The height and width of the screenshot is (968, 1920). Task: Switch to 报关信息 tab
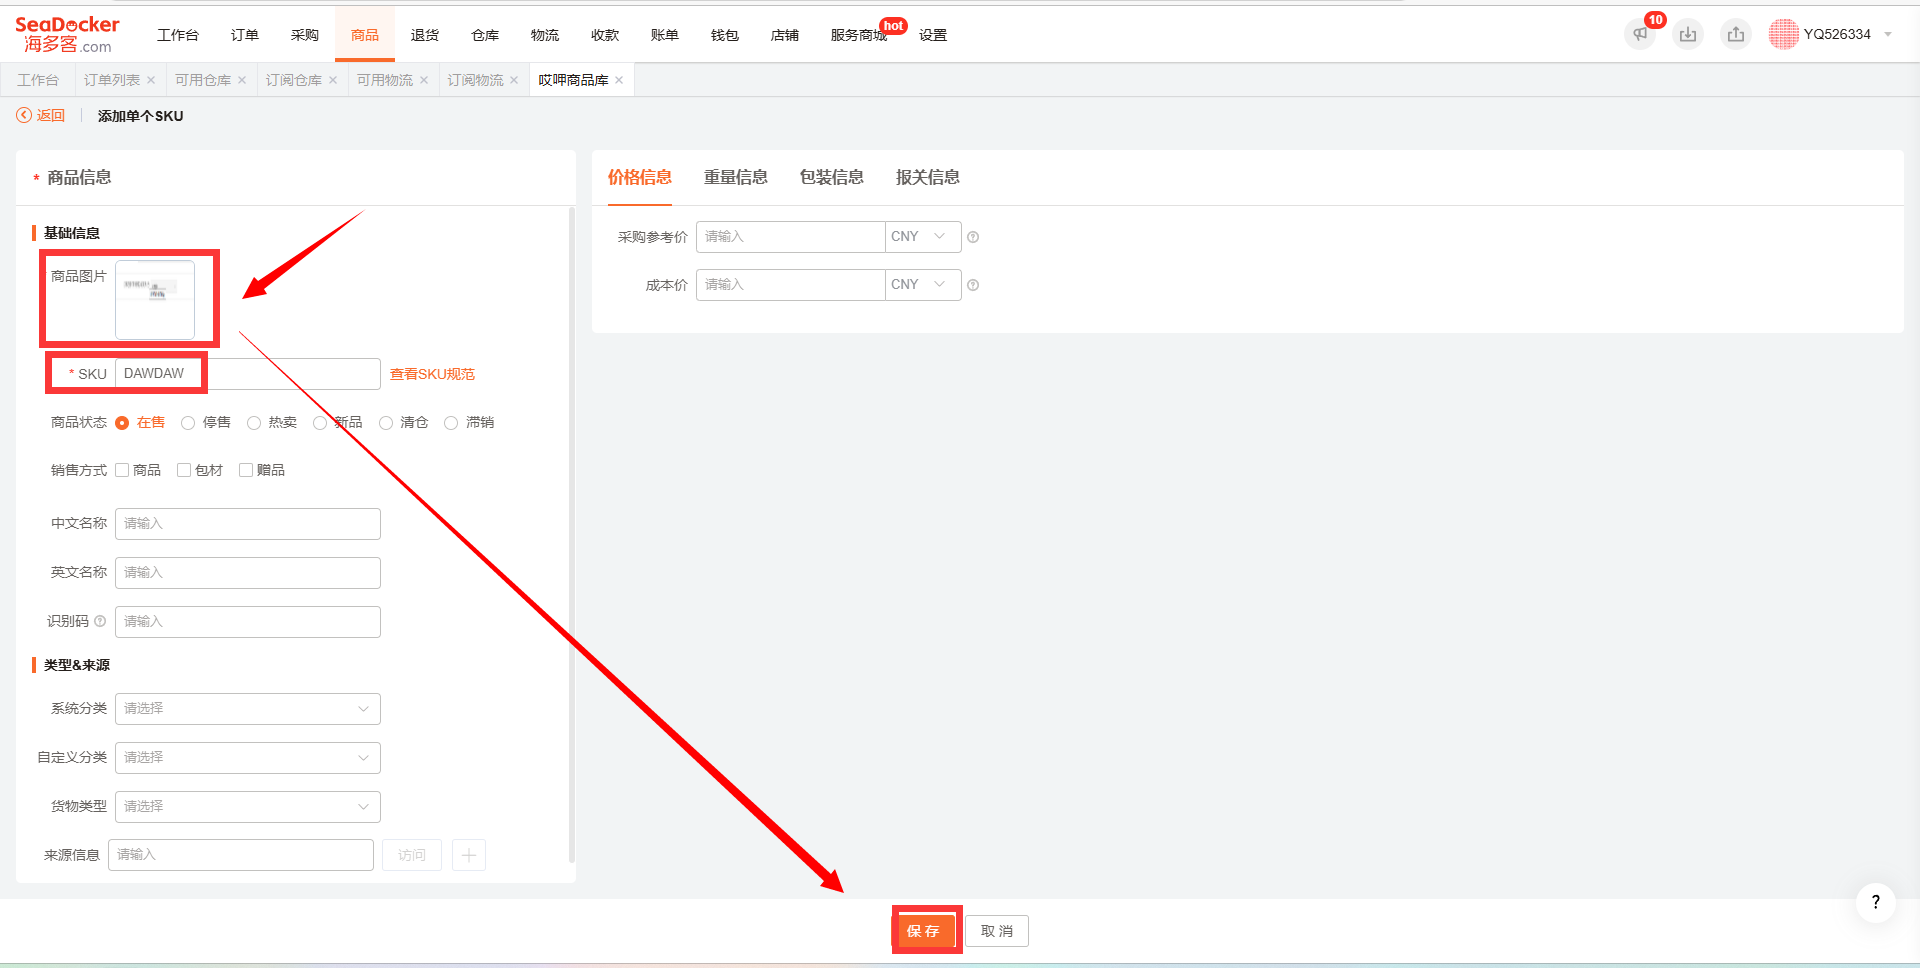[x=928, y=177]
